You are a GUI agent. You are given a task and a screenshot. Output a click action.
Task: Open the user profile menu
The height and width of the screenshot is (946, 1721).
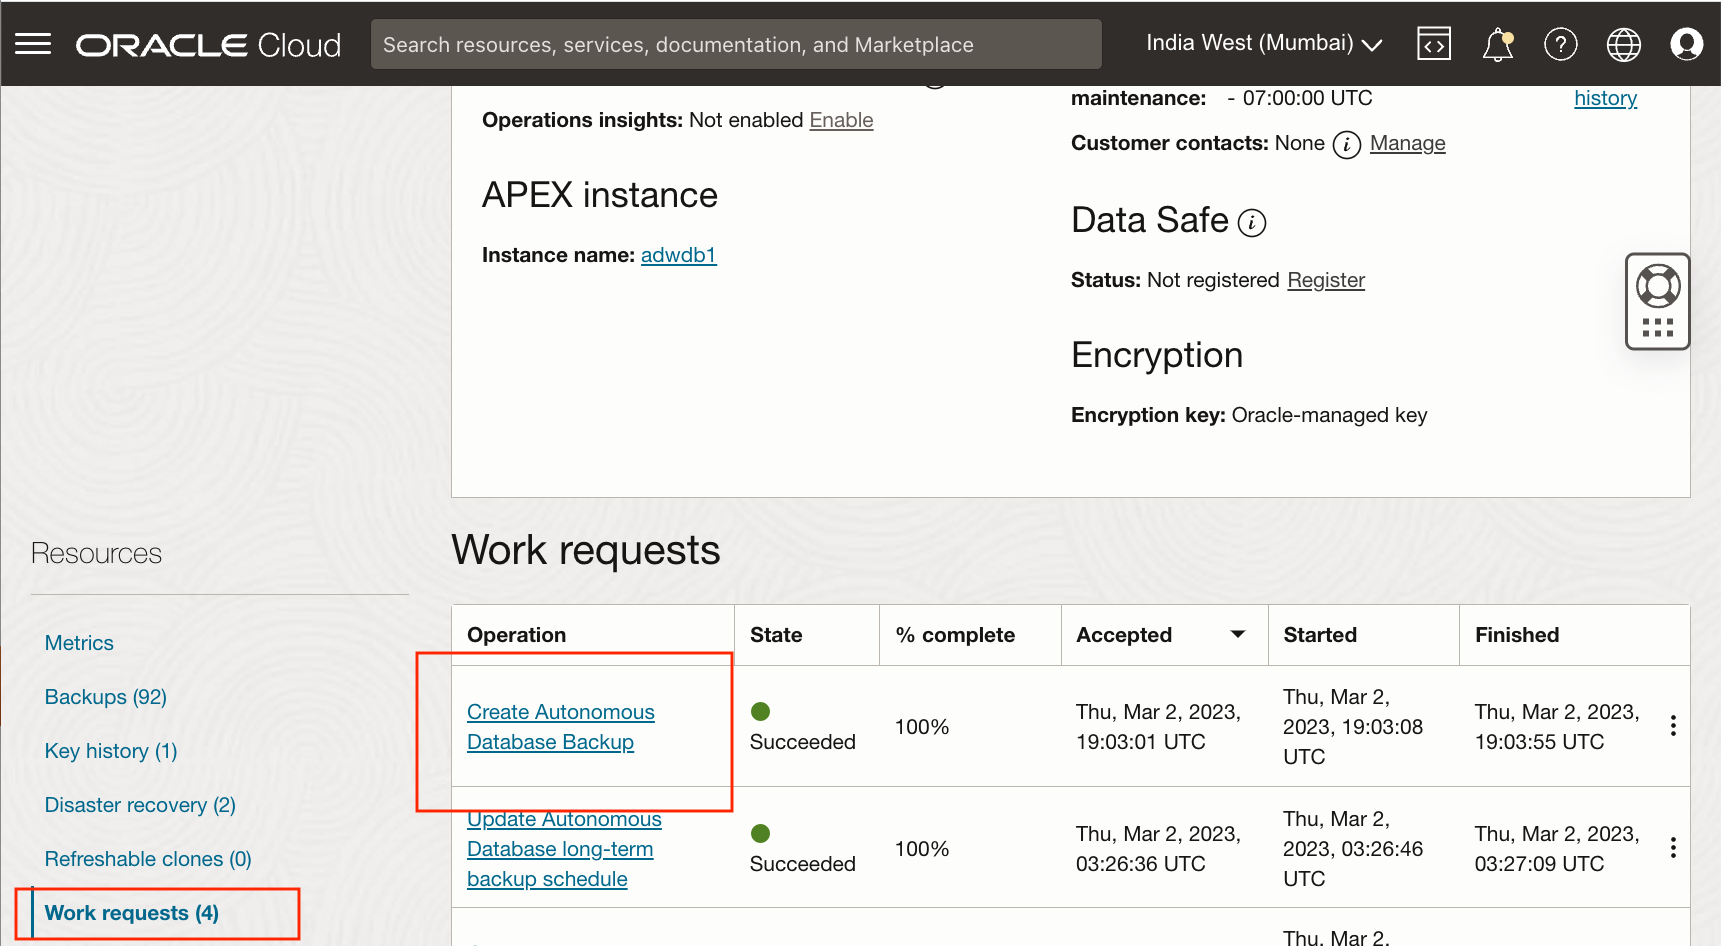pyautogui.click(x=1686, y=44)
